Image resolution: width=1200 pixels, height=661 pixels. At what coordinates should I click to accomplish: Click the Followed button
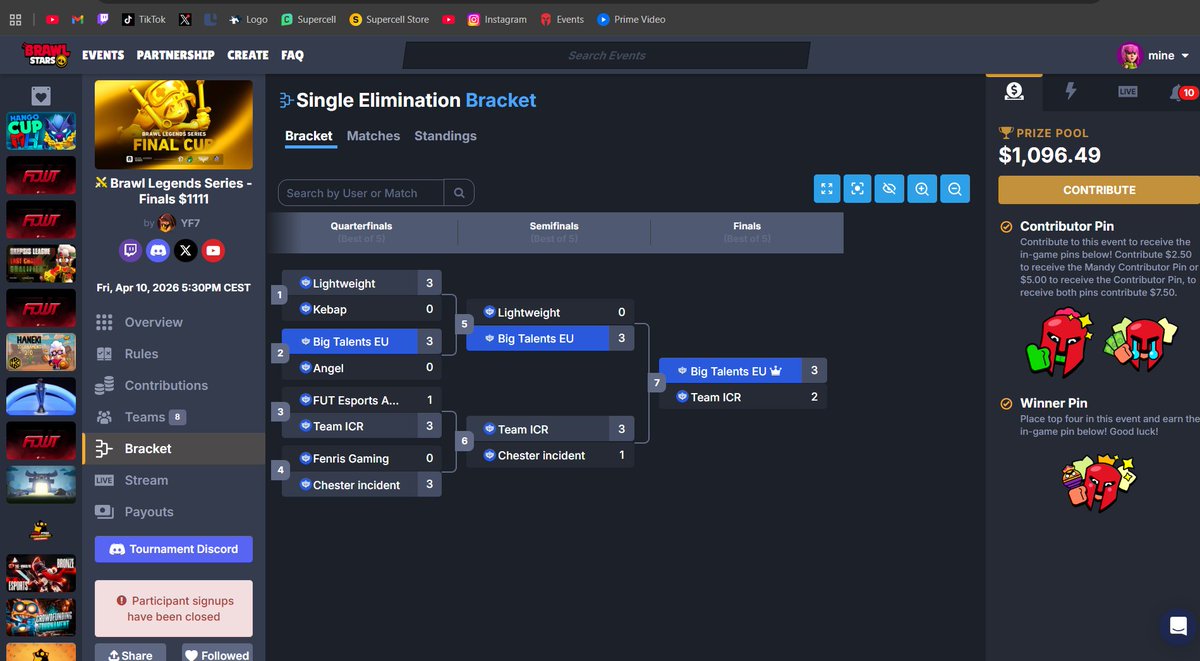216,655
